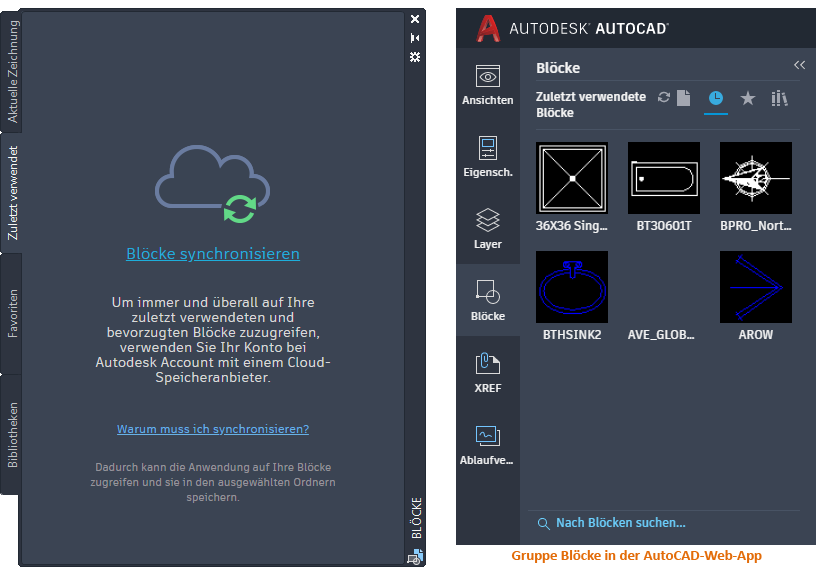Toggle auto-hide on the Blöcke palette
The image size is (816, 567).
[415, 38]
